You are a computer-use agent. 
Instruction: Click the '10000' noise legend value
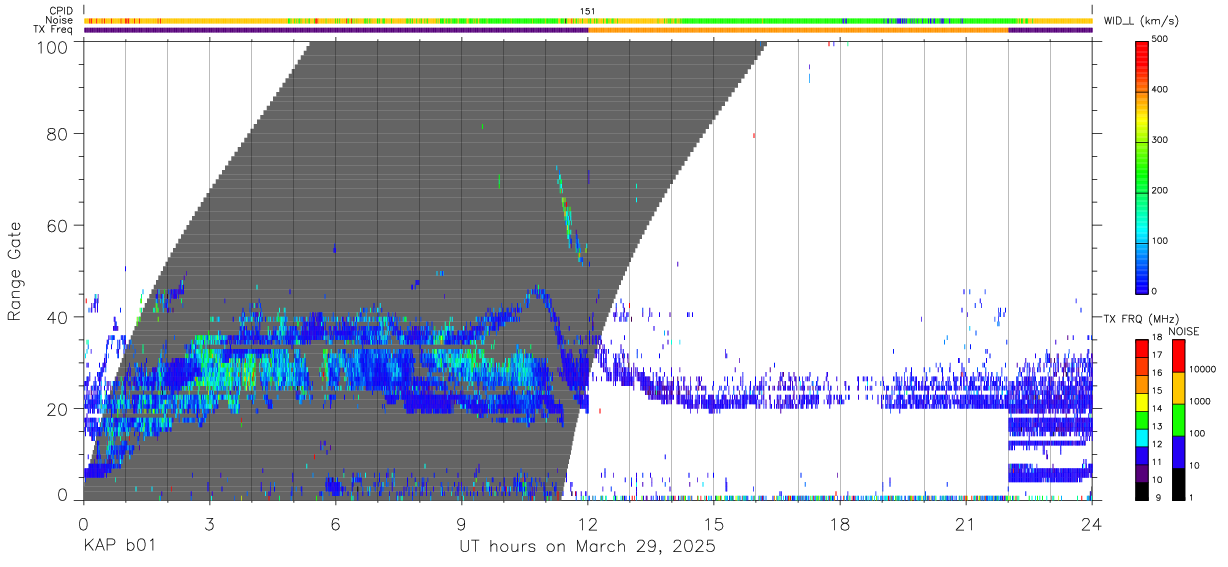[x=1204, y=369]
